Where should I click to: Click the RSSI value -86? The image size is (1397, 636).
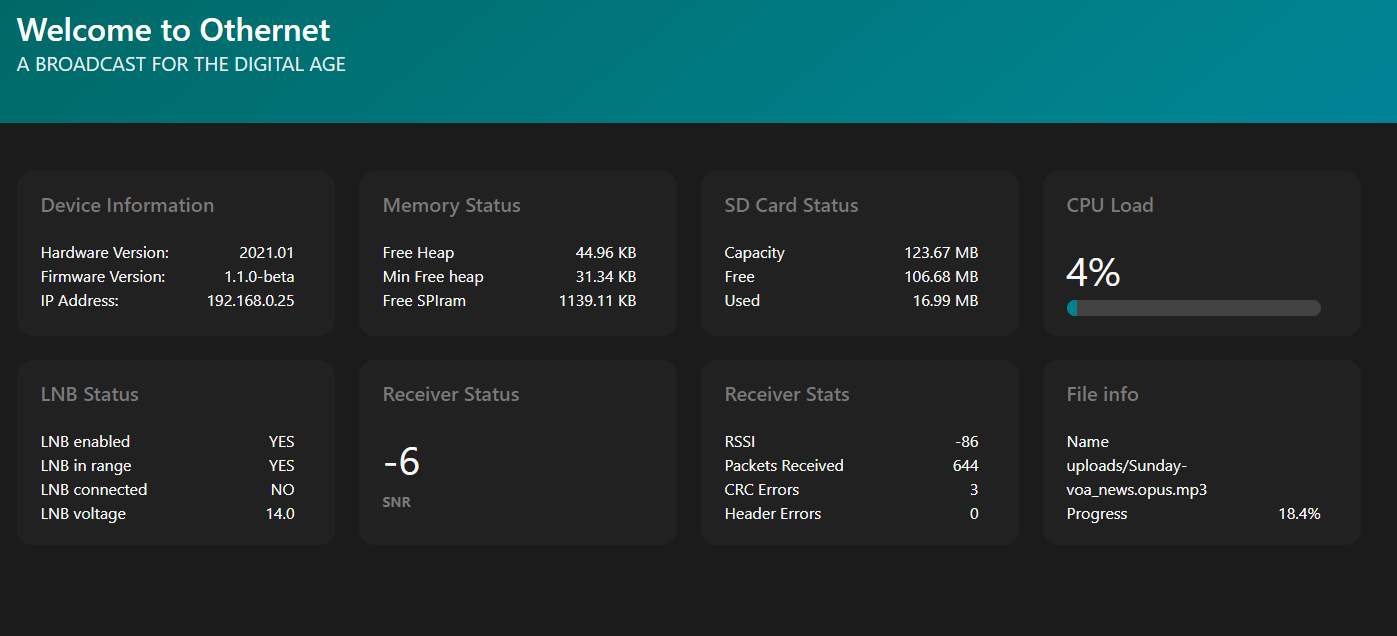coord(967,442)
